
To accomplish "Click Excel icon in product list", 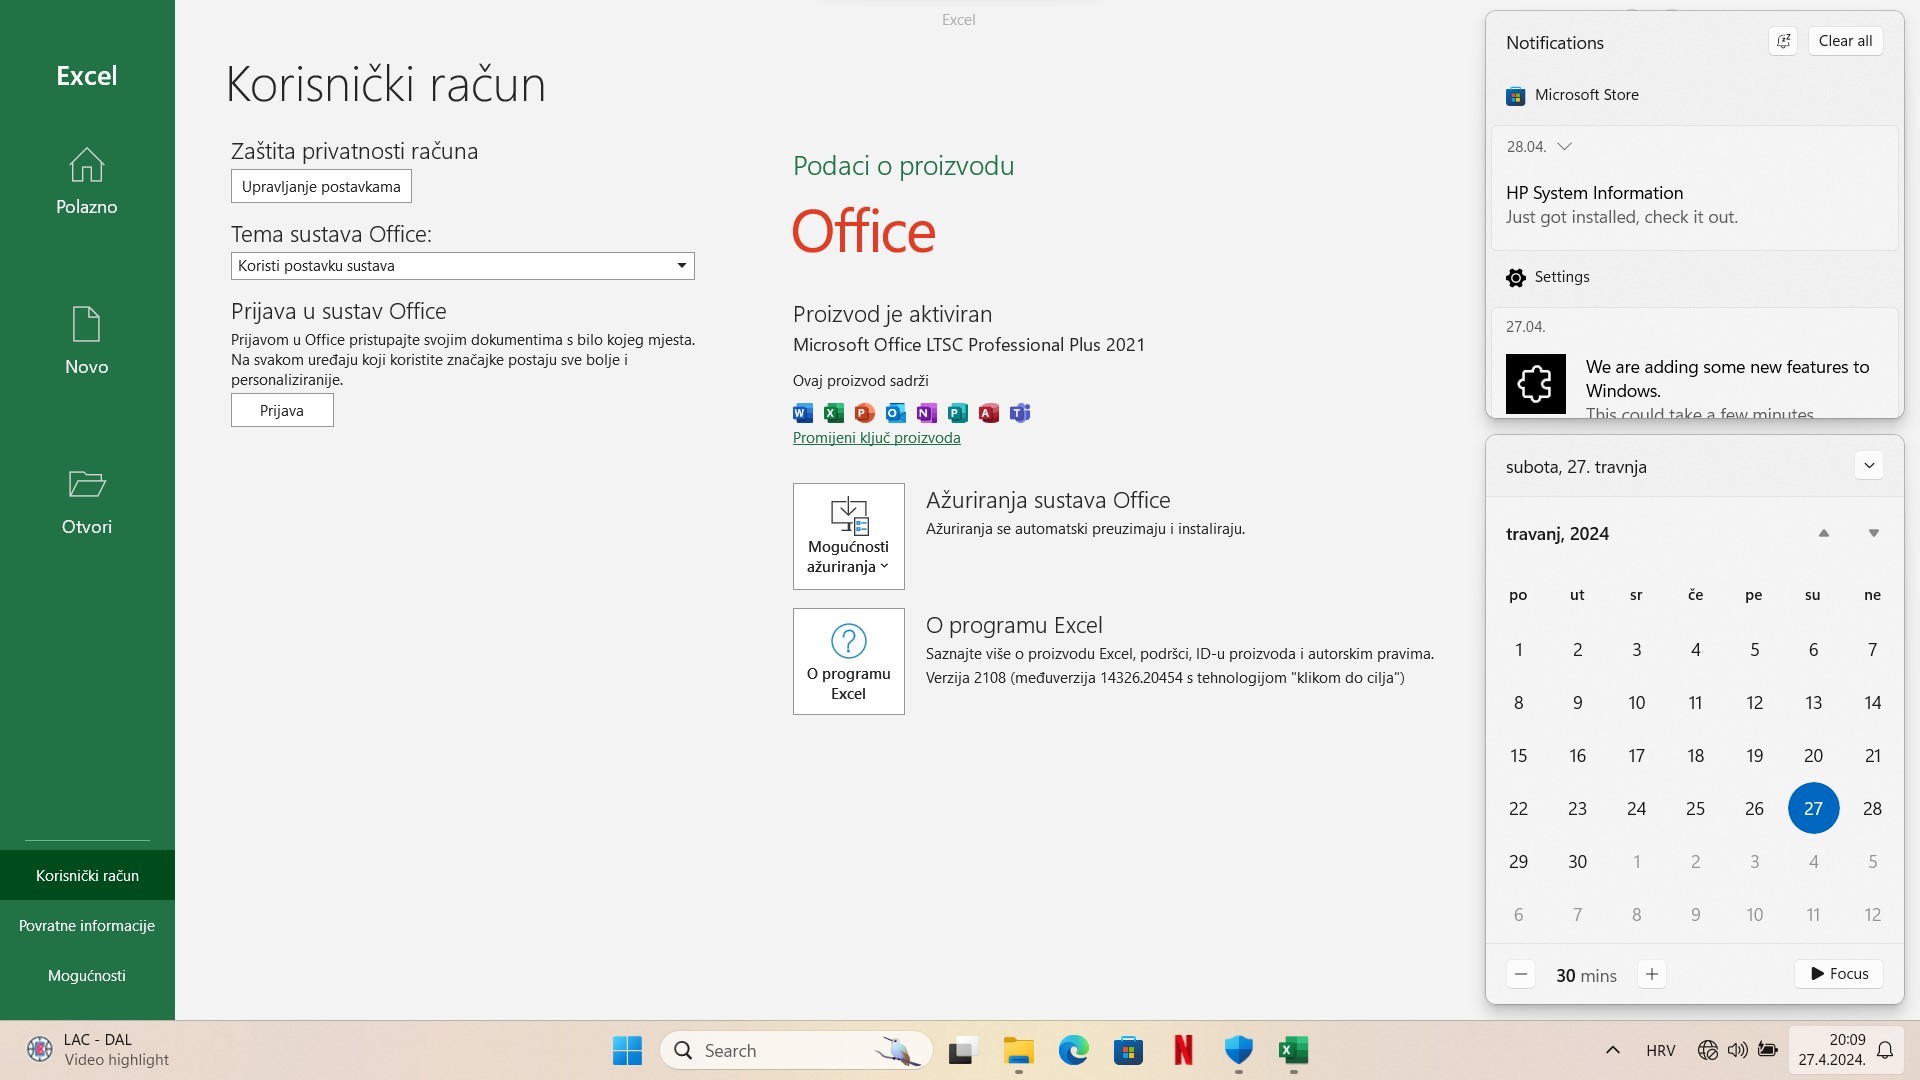I will pyautogui.click(x=834, y=412).
